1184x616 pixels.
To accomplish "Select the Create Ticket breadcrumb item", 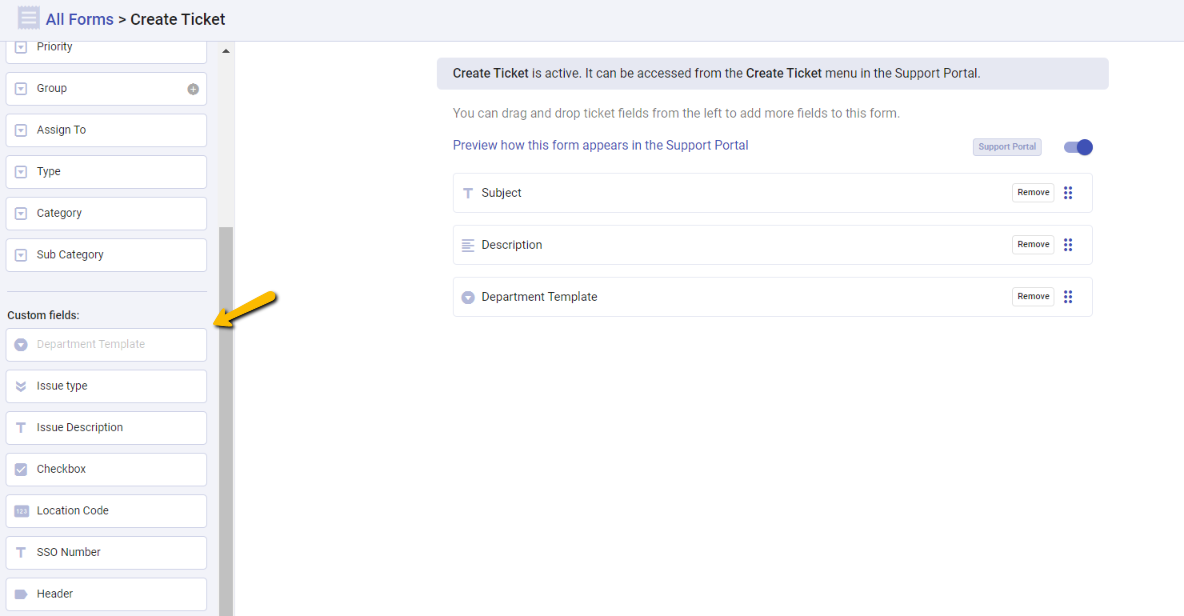I will [x=177, y=18].
